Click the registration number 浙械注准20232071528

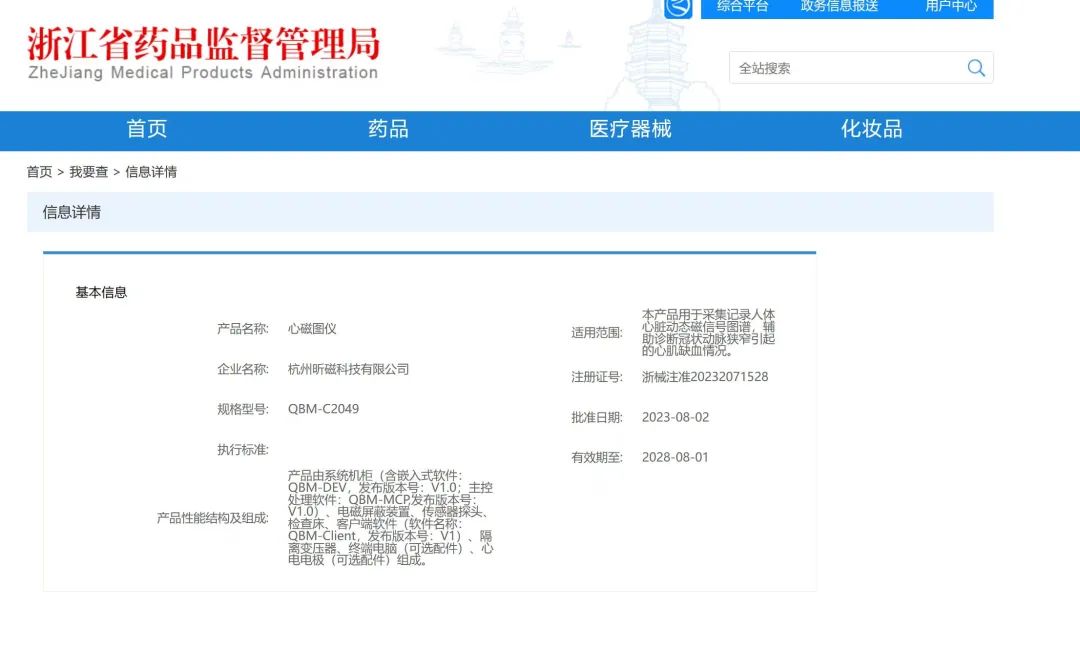point(705,377)
